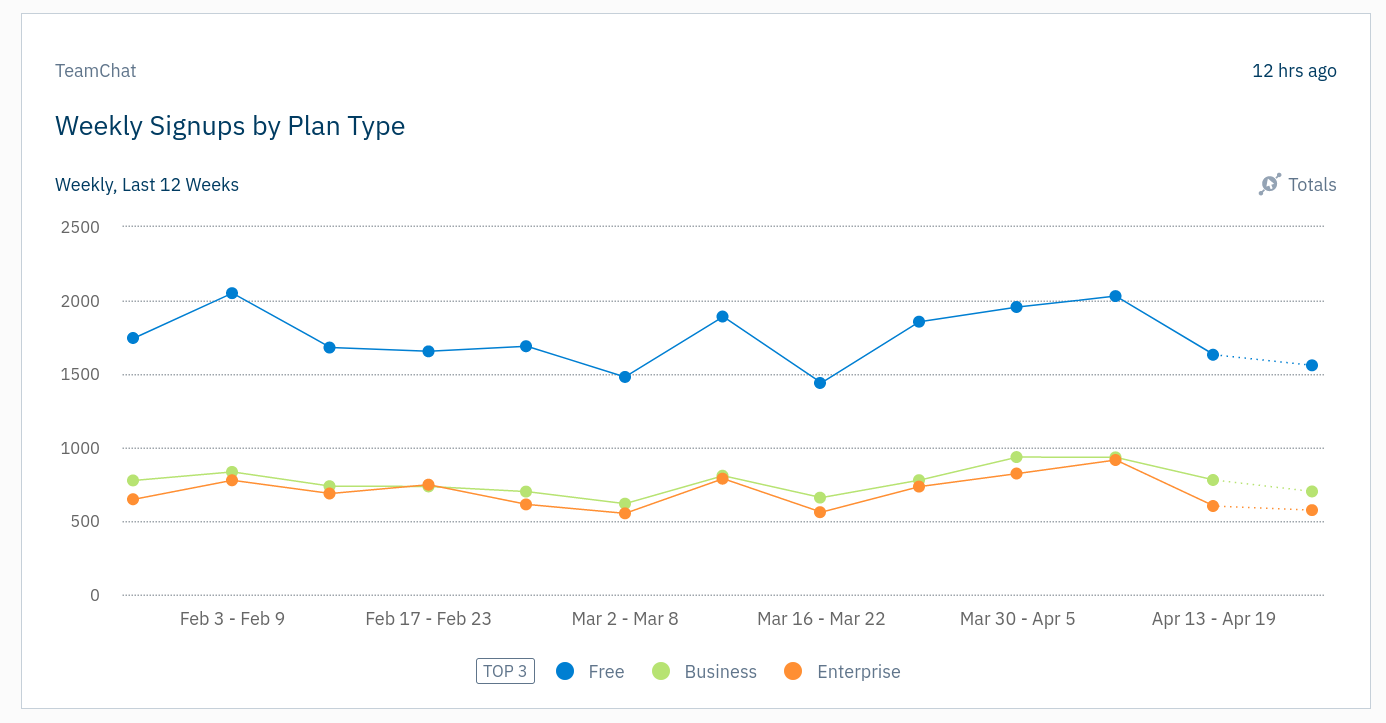Select the Enterprise data point for Apr 13 - Apr 19
This screenshot has width=1386, height=723.
(x=1213, y=506)
